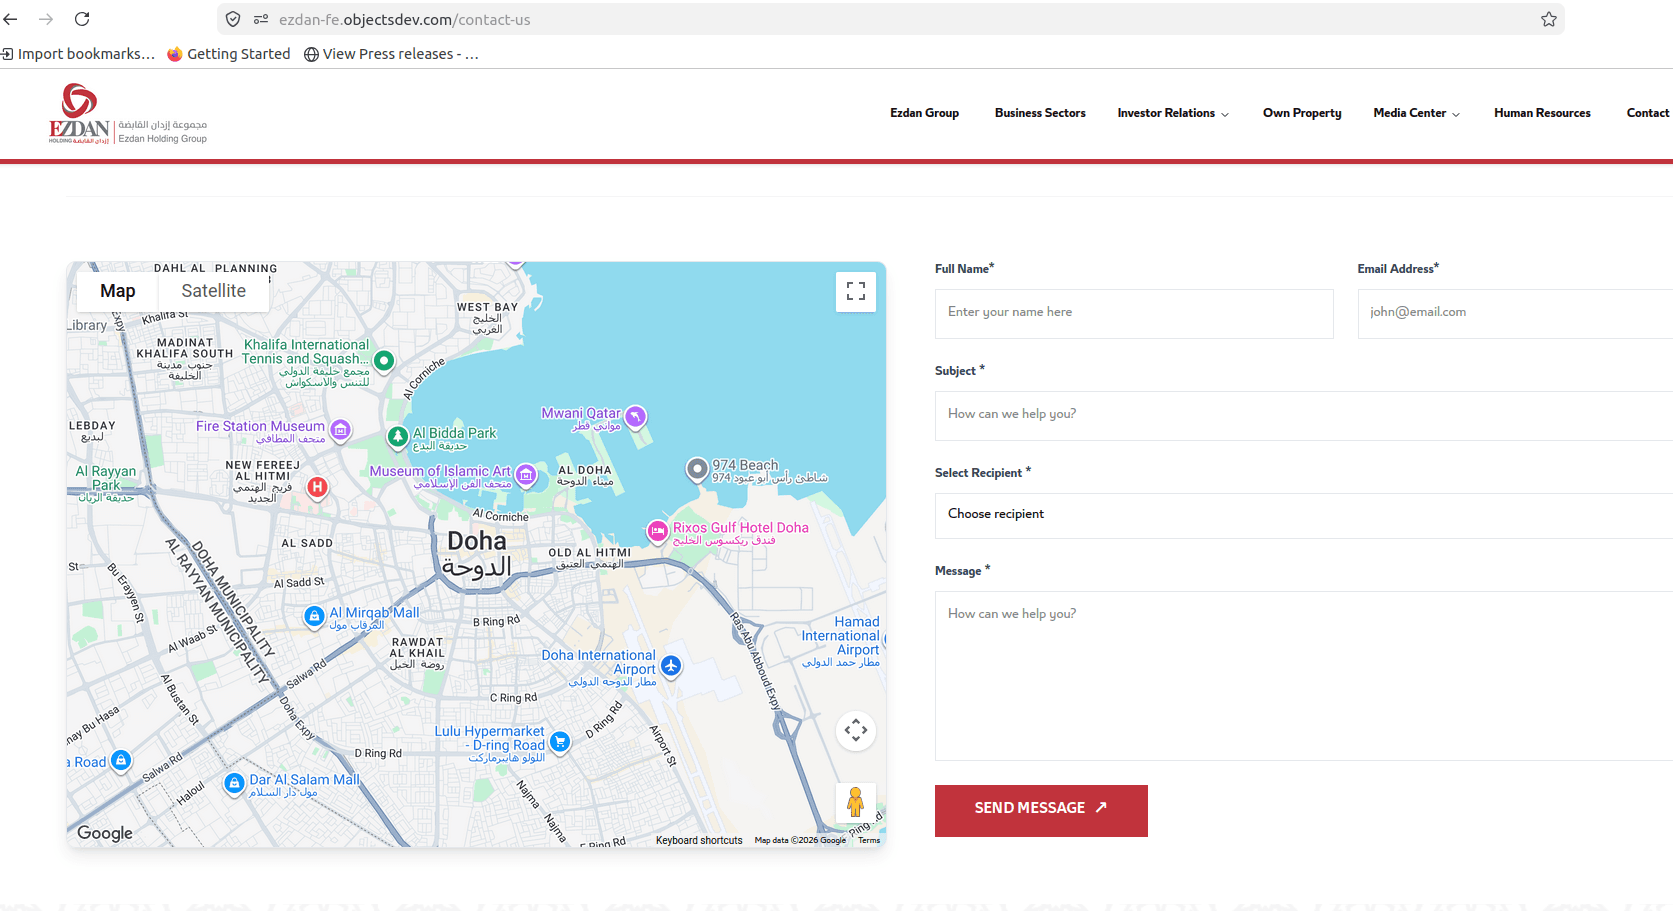Open the Contact menu item
The width and height of the screenshot is (1673, 911).
click(x=1648, y=113)
